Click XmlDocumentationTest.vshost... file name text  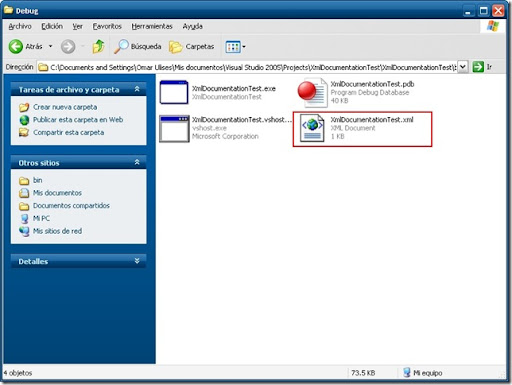(242, 120)
